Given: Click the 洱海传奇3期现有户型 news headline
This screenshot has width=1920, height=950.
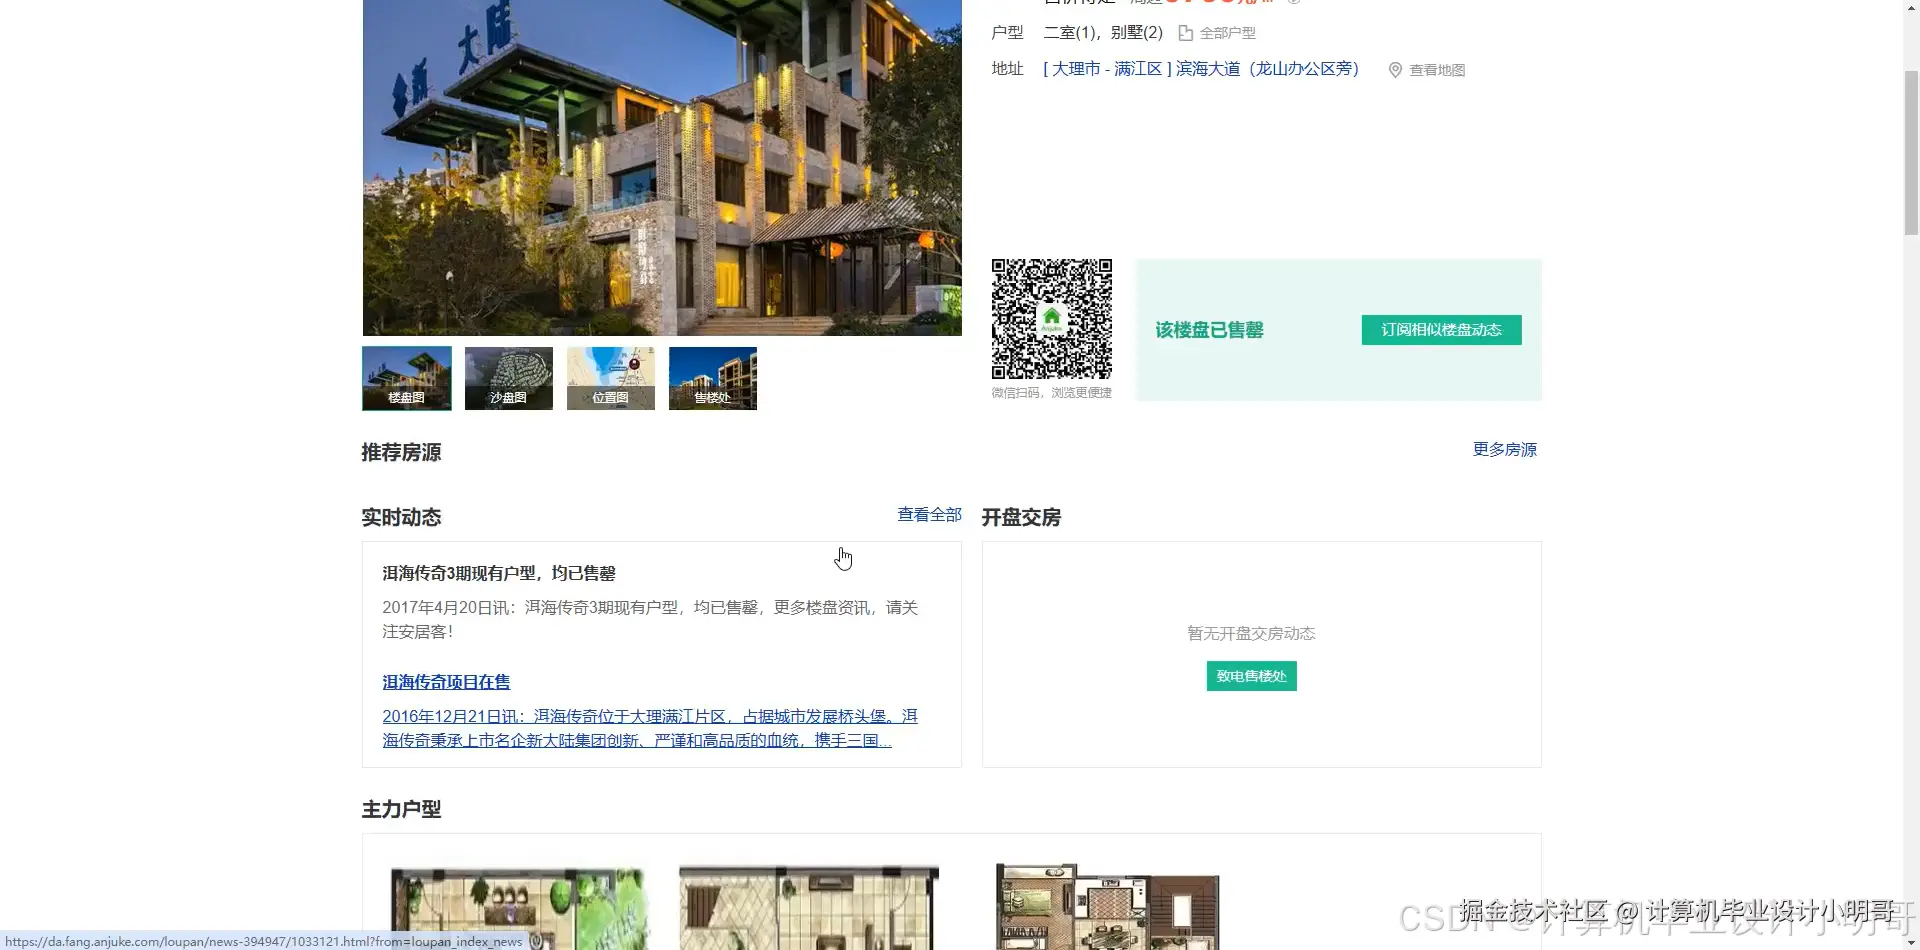Looking at the screenshot, I should pyautogui.click(x=499, y=573).
